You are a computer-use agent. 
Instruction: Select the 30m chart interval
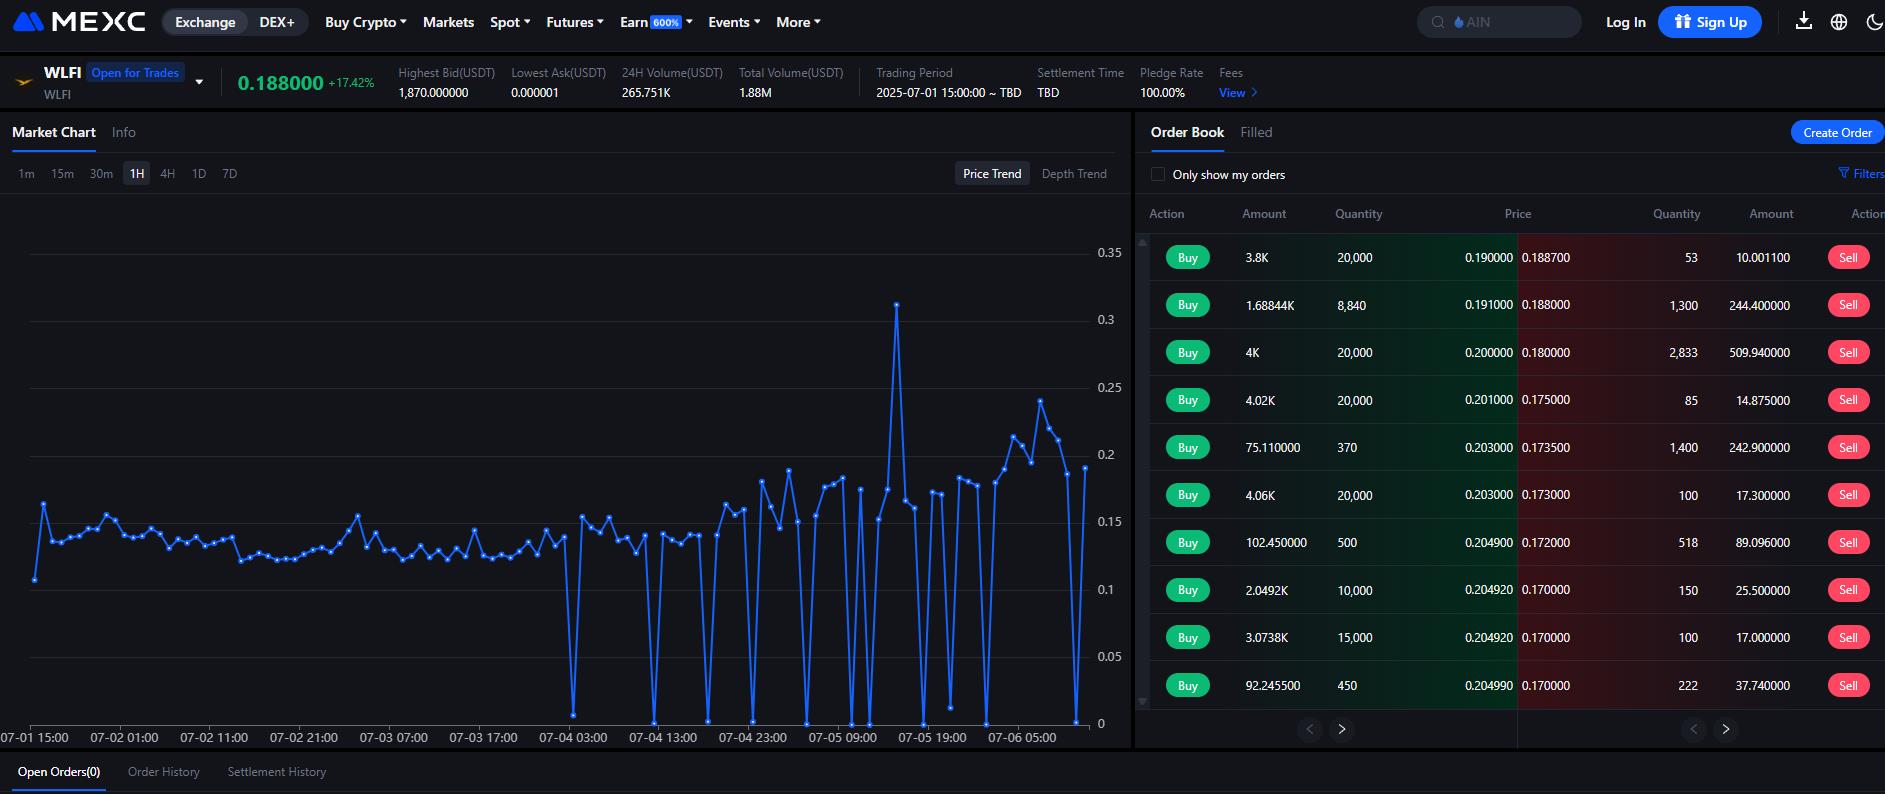[x=101, y=174]
